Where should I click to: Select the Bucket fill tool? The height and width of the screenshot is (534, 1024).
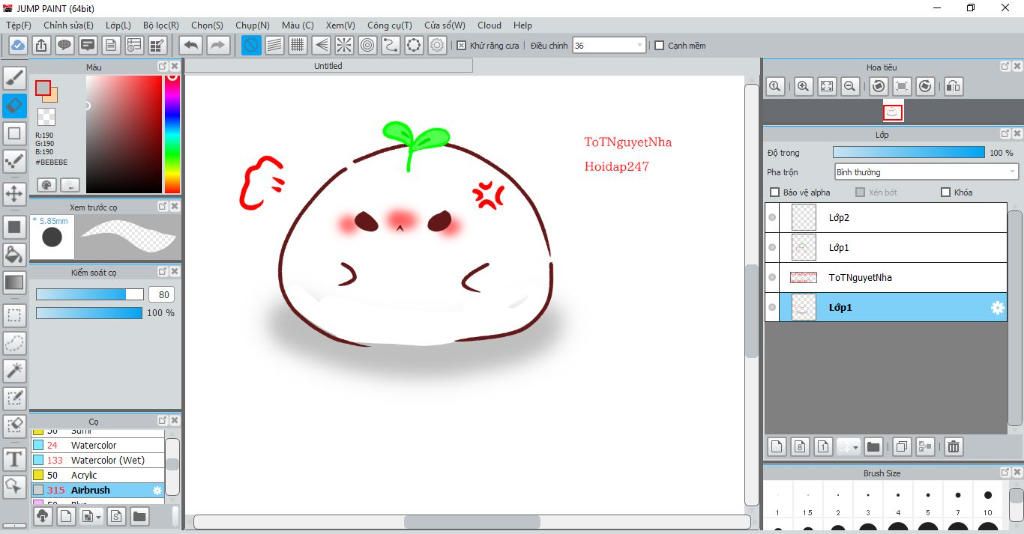pos(14,255)
